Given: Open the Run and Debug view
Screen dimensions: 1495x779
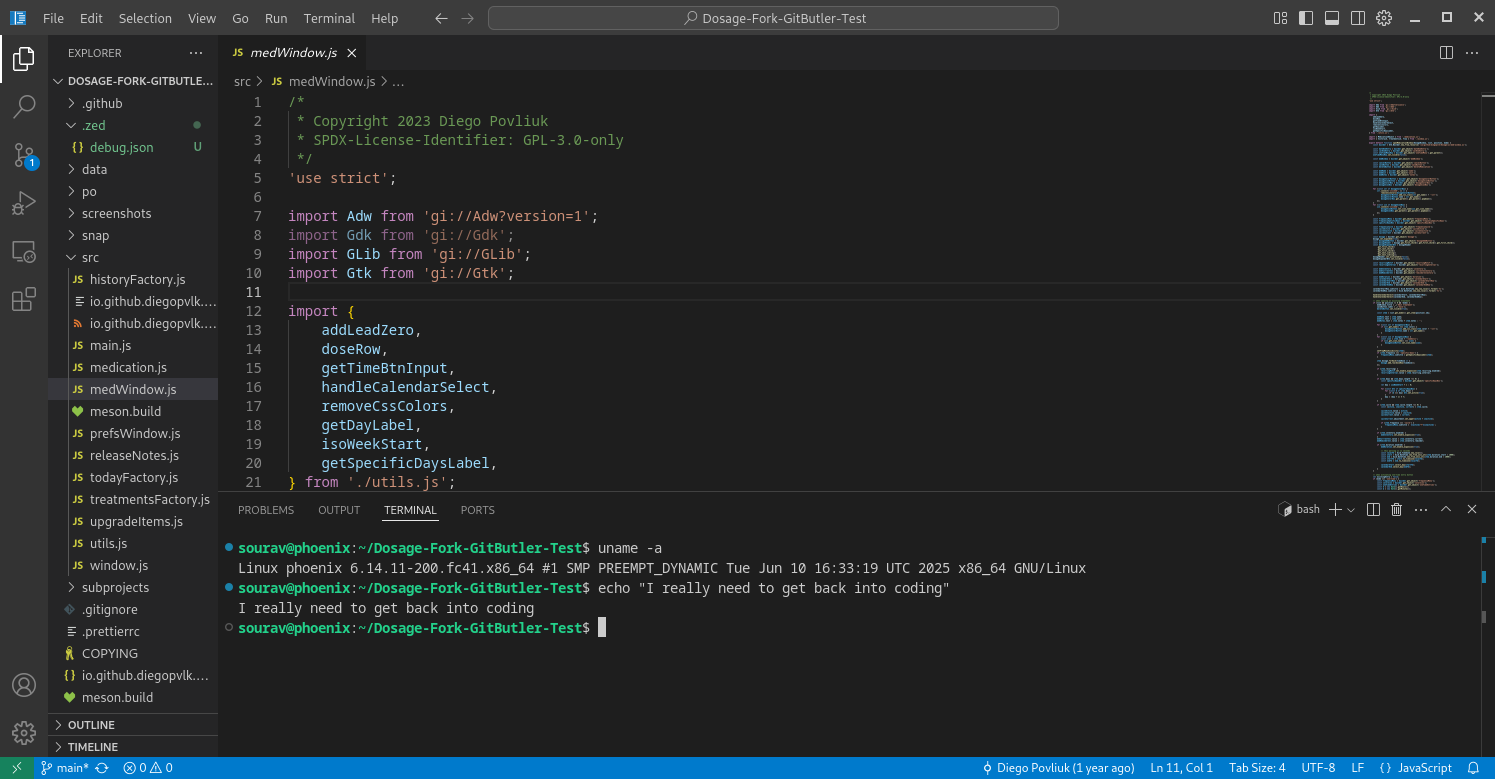Looking at the screenshot, I should pos(24,203).
